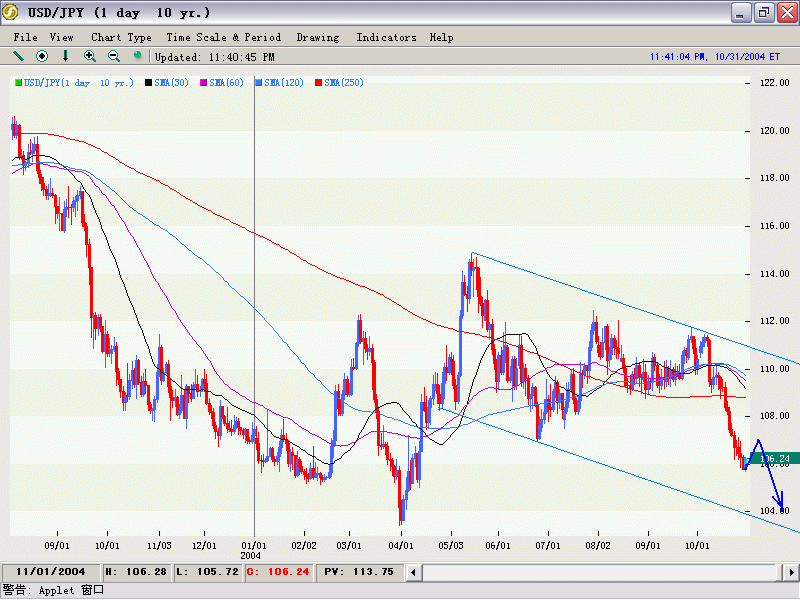Expand the Chart Type menu
This screenshot has width=800, height=600.
click(x=121, y=37)
